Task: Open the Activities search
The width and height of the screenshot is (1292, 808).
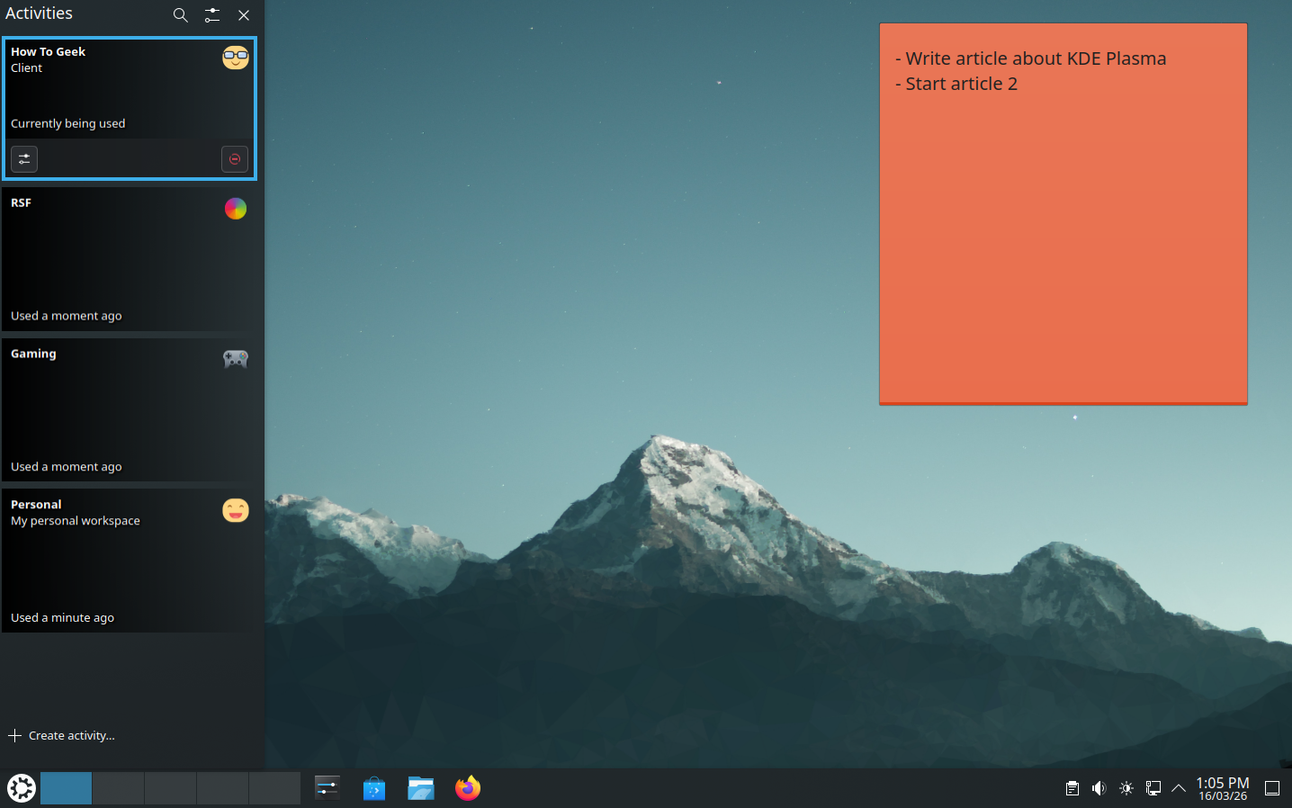Action: (180, 15)
